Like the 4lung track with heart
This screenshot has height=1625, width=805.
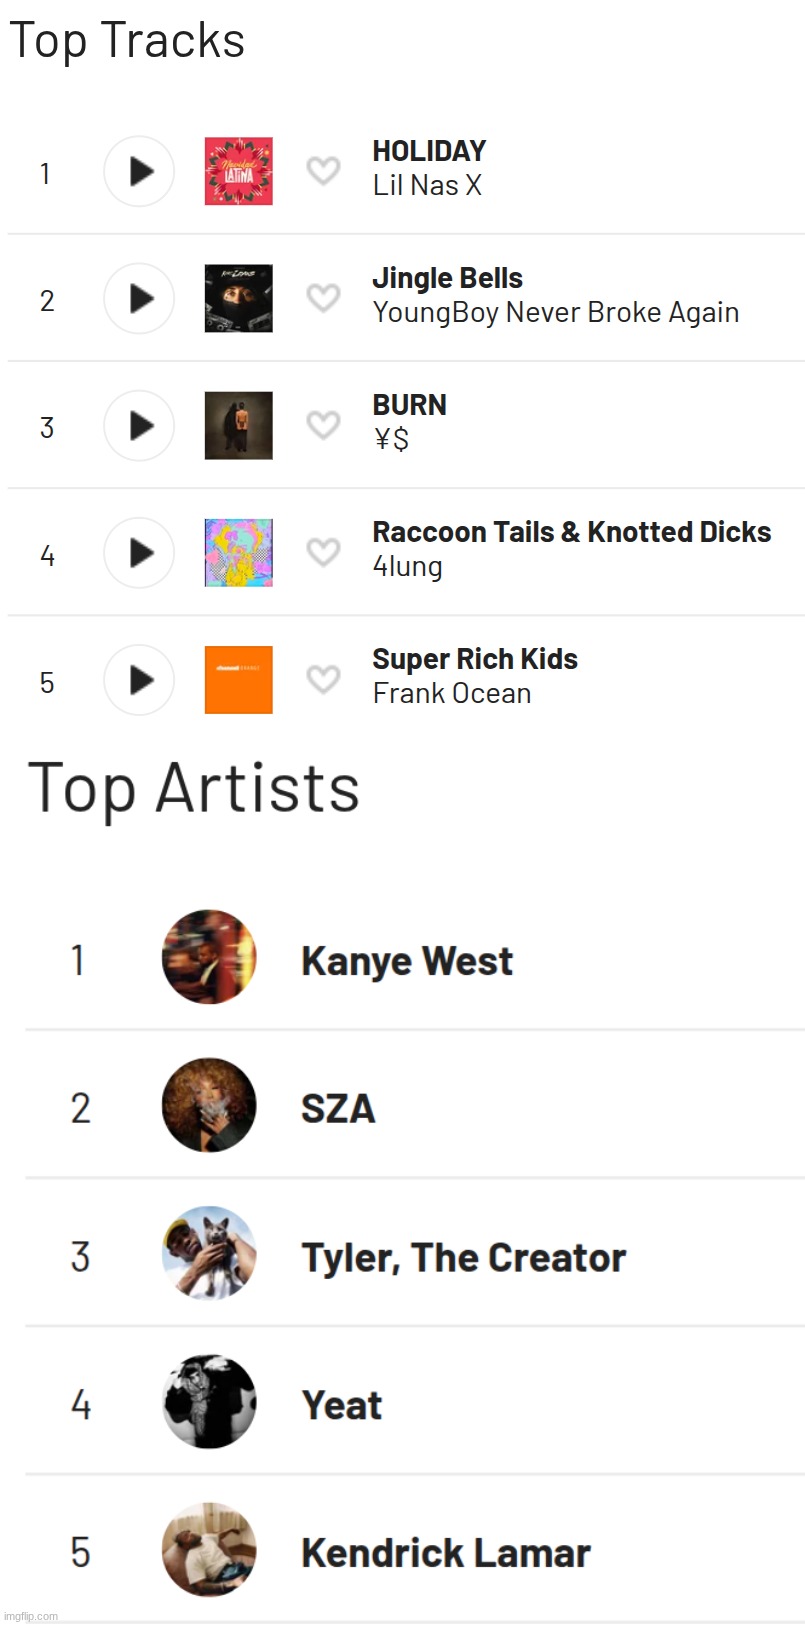(x=323, y=552)
